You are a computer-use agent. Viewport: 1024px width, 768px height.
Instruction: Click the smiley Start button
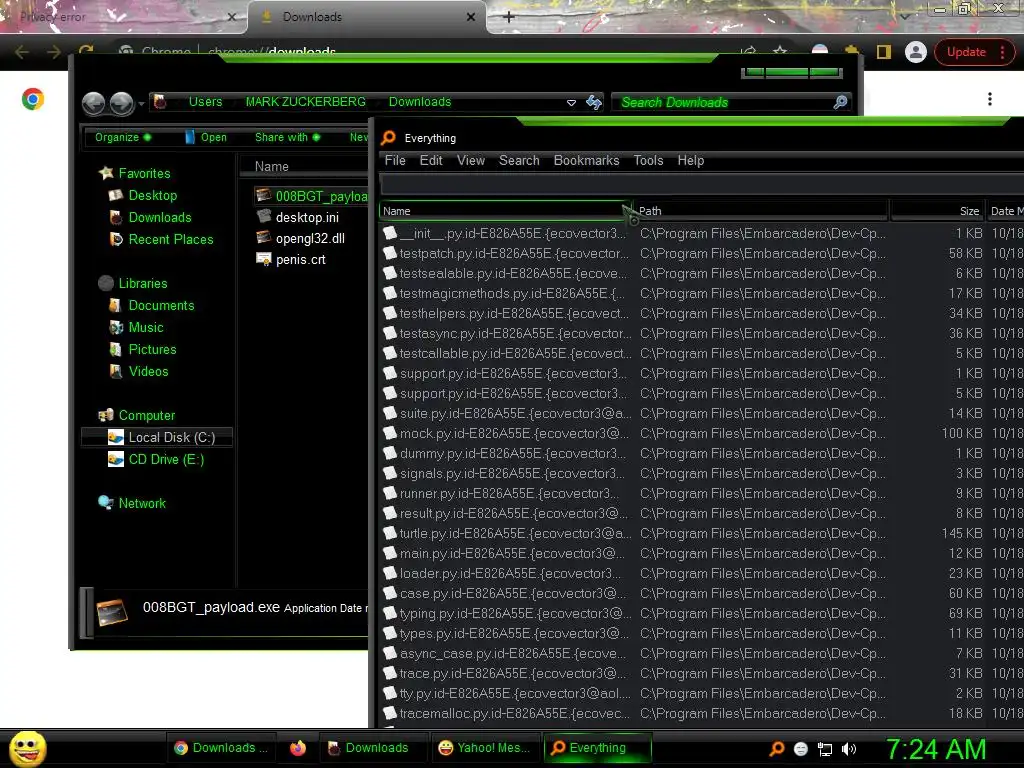click(27, 748)
